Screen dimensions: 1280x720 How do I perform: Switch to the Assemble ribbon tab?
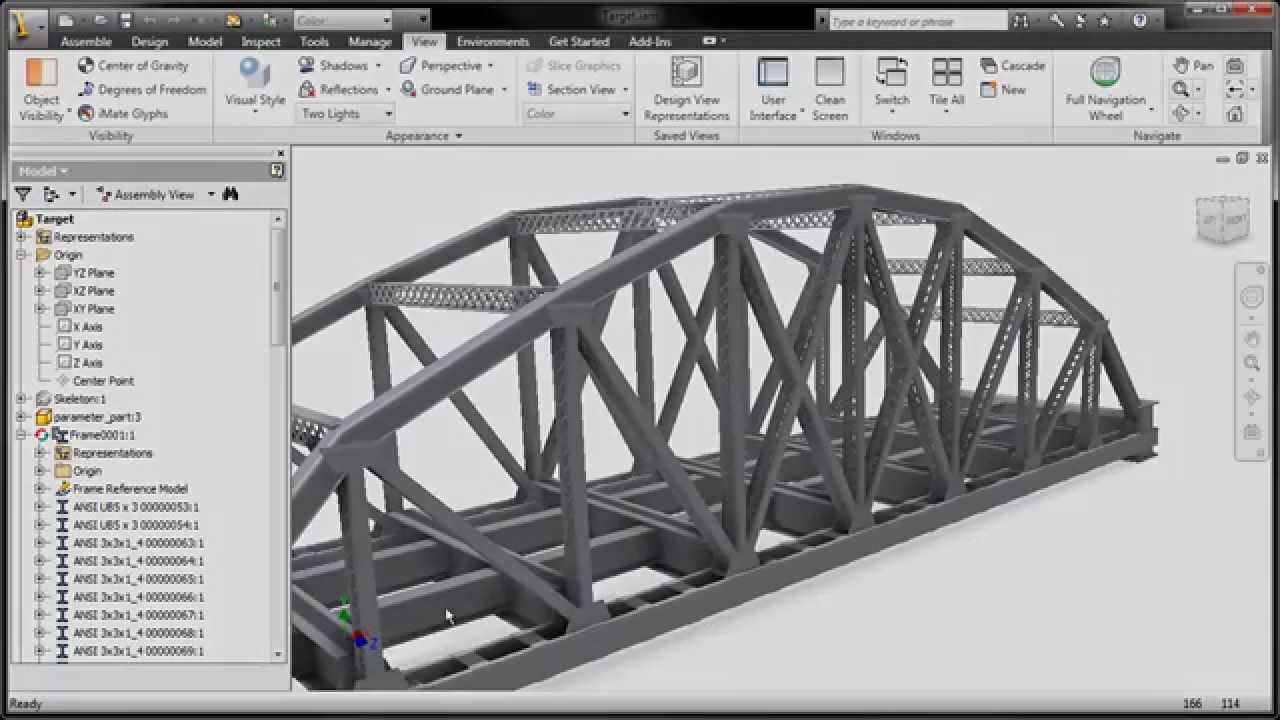(x=86, y=42)
